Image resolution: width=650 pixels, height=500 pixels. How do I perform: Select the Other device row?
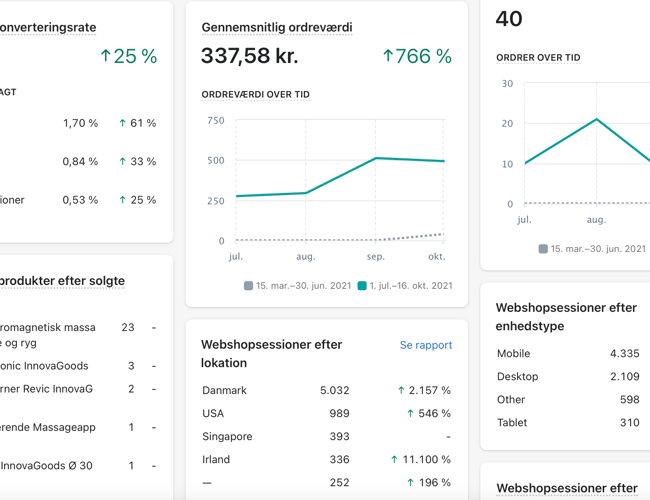click(568, 400)
